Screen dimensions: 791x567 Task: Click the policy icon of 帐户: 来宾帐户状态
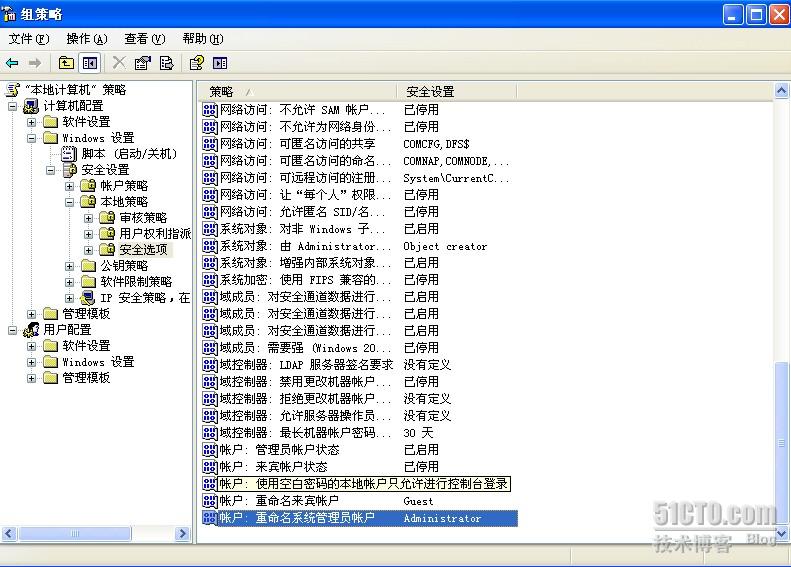coord(210,467)
